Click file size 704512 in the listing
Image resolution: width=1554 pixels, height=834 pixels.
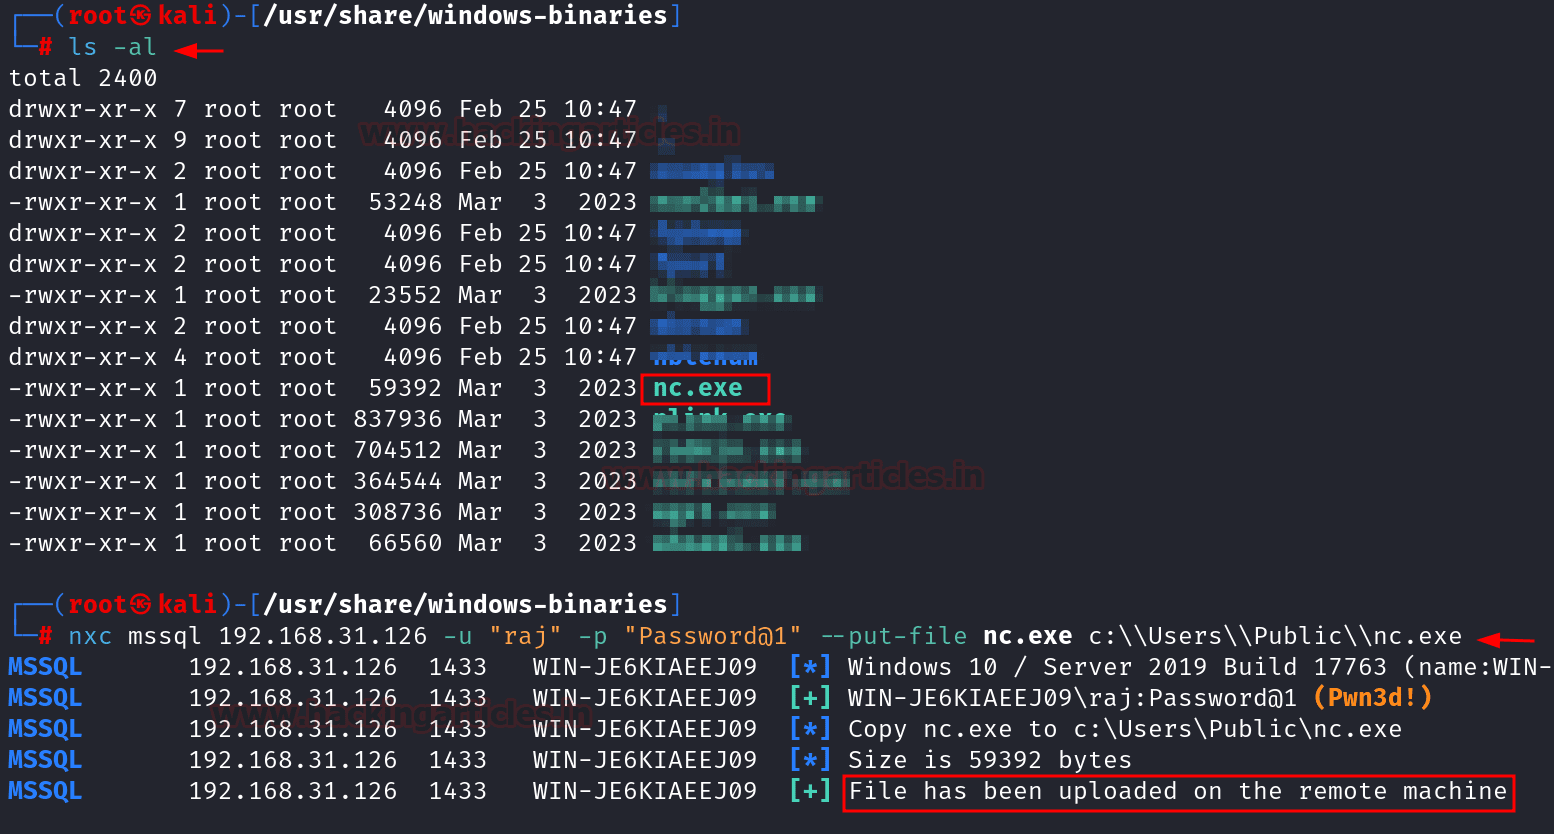click(x=397, y=450)
